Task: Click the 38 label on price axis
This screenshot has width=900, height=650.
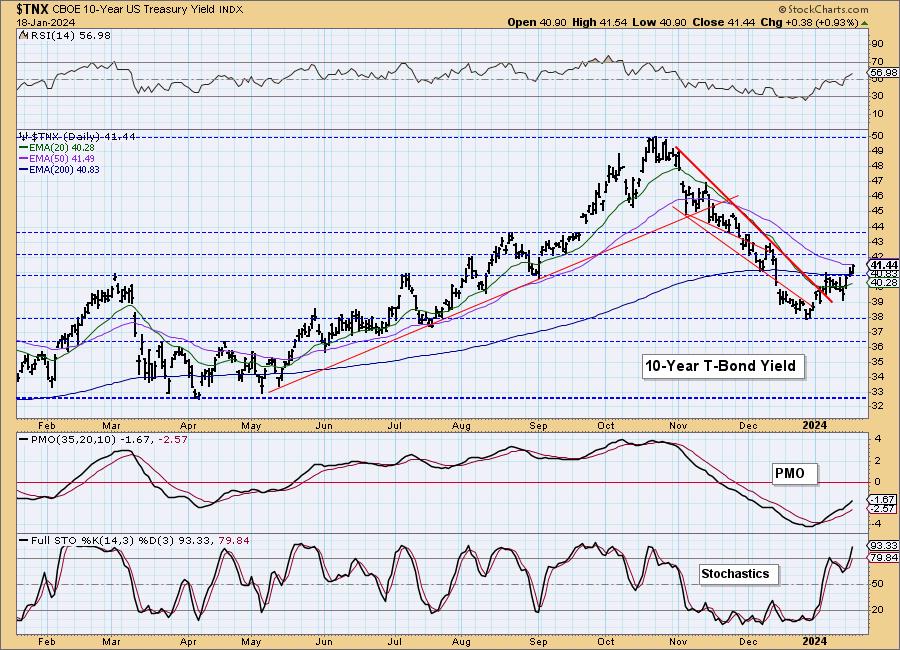Action: pos(878,317)
